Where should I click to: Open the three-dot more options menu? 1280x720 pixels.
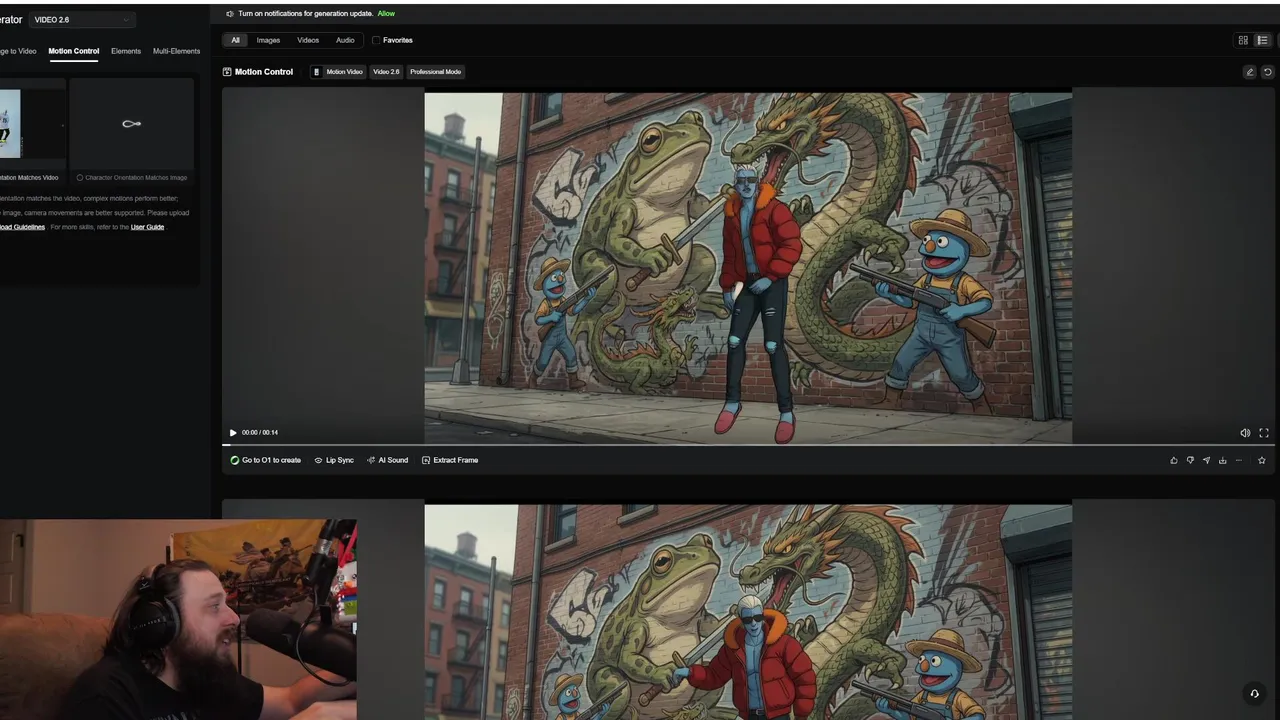1239,460
